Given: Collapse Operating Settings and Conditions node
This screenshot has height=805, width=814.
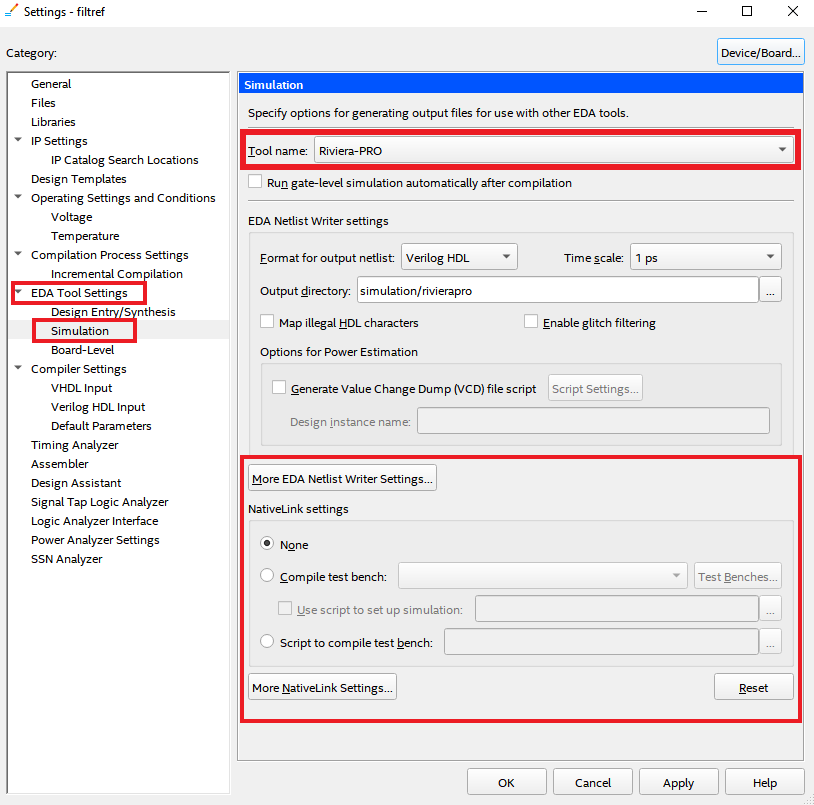Looking at the screenshot, I should (18, 197).
